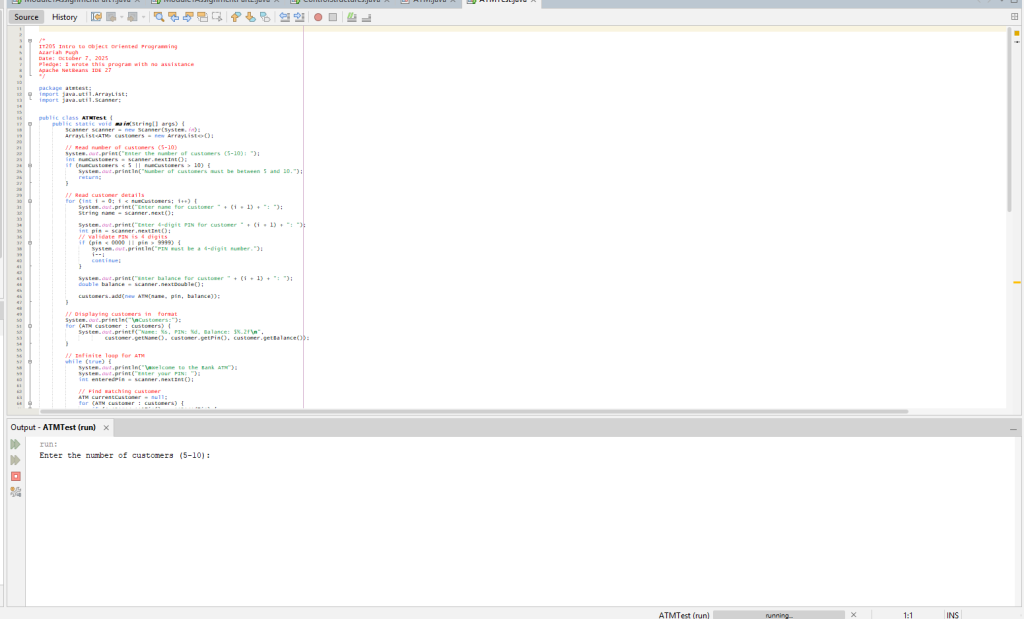The height and width of the screenshot is (619, 1024).
Task: Switch to the History view tab
Action: (x=65, y=17)
